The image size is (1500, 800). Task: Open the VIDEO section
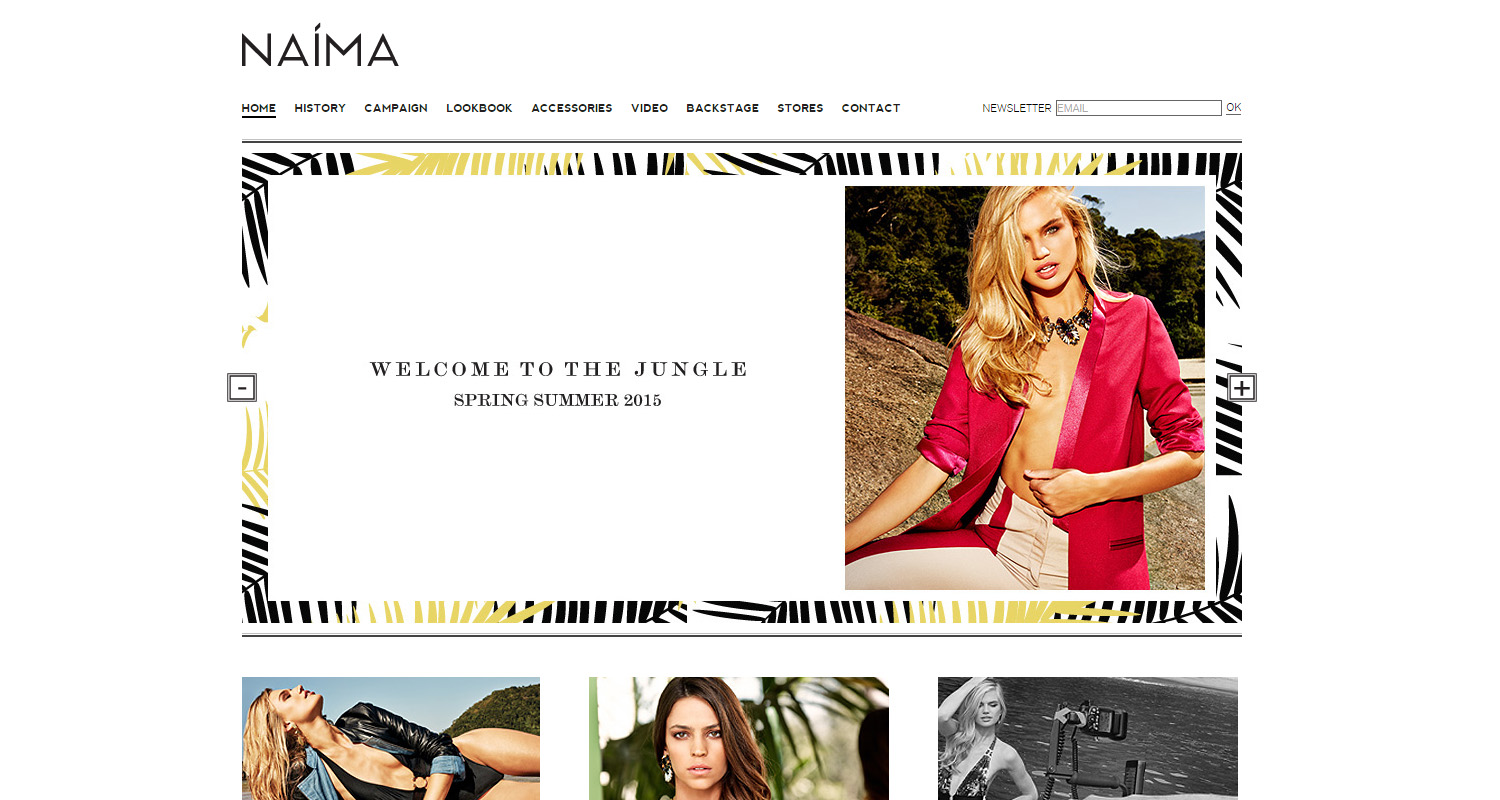(x=649, y=108)
